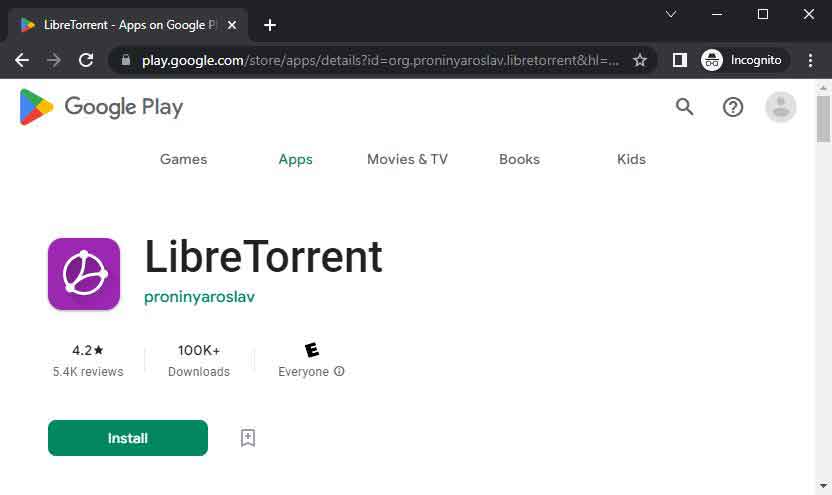Reload the Google Play page
Image resolution: width=832 pixels, height=495 pixels.
pyautogui.click(x=86, y=60)
